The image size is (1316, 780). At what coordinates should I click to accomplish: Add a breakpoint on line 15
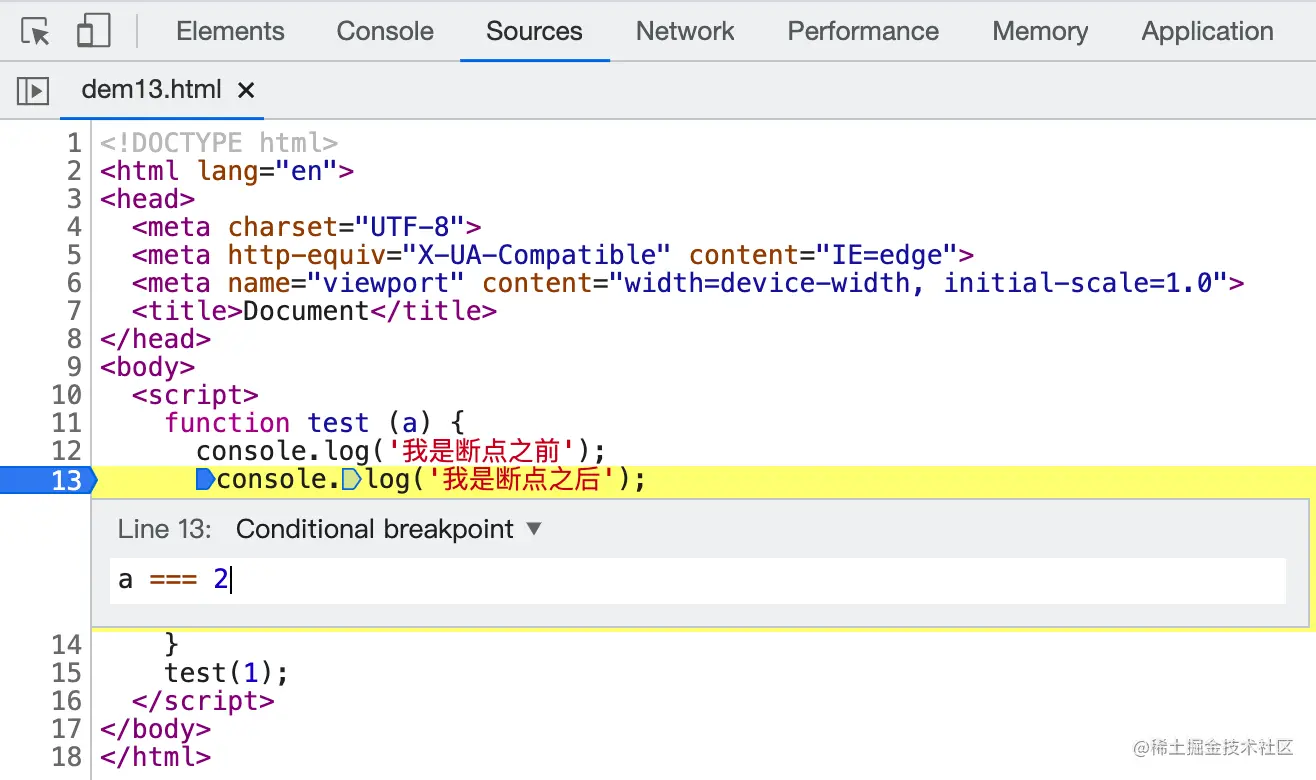coord(66,672)
